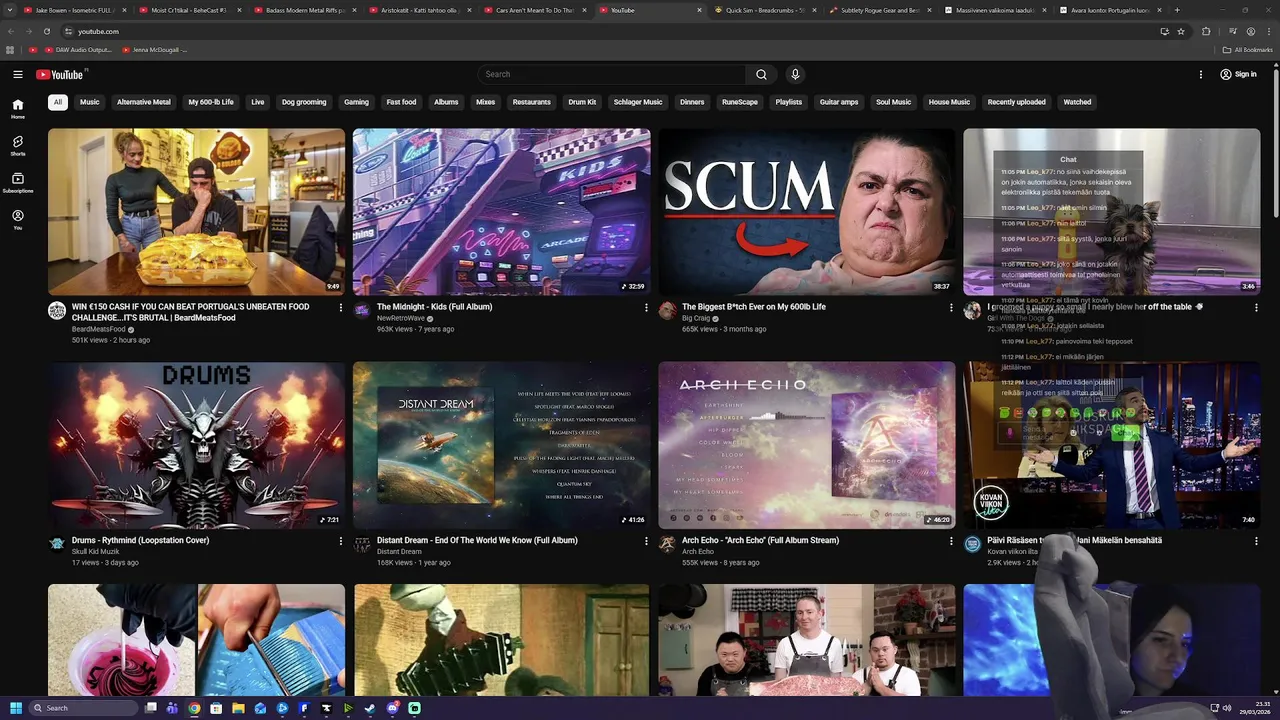The height and width of the screenshot is (720, 1280).
Task: Open BeardMeatsFood channel link
Action: tap(99, 329)
